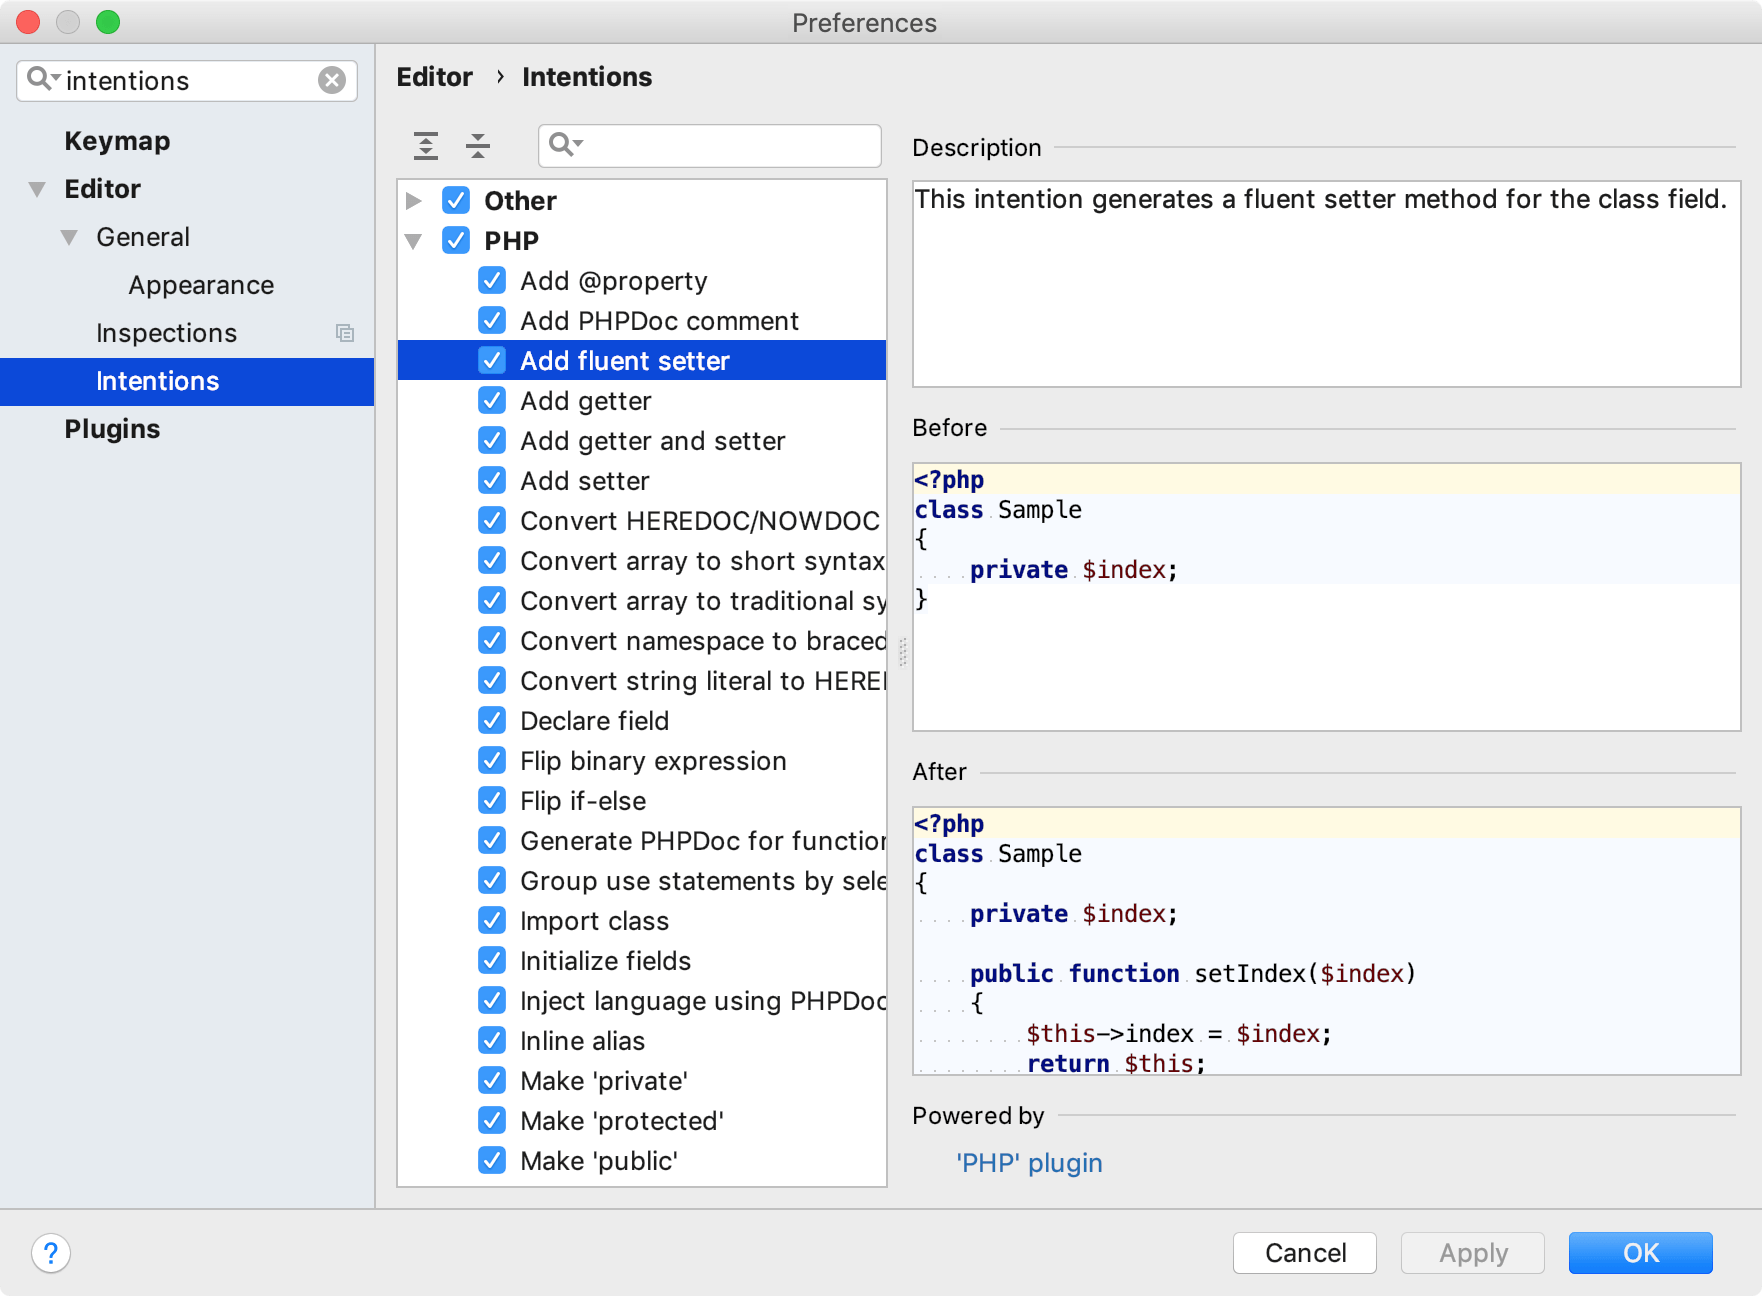Select Convert array to short syntax row
The height and width of the screenshot is (1296, 1762).
[642, 560]
